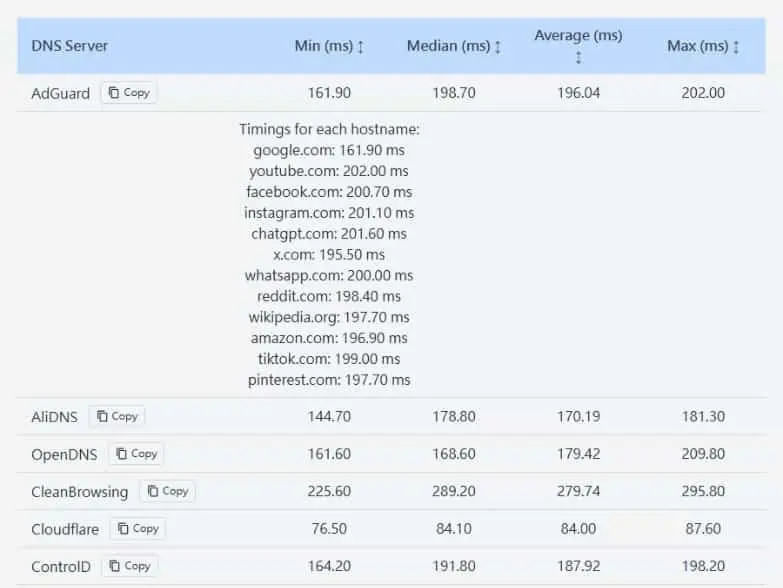Image resolution: width=783 pixels, height=588 pixels.
Task: Click the copy icon beside Cloudflare
Action: tap(123, 529)
